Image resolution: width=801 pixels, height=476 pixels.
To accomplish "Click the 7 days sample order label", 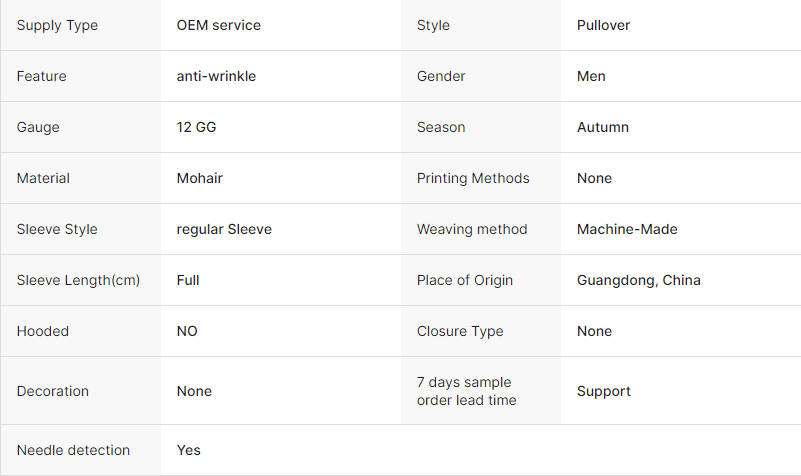I will pyautogui.click(x=466, y=391).
